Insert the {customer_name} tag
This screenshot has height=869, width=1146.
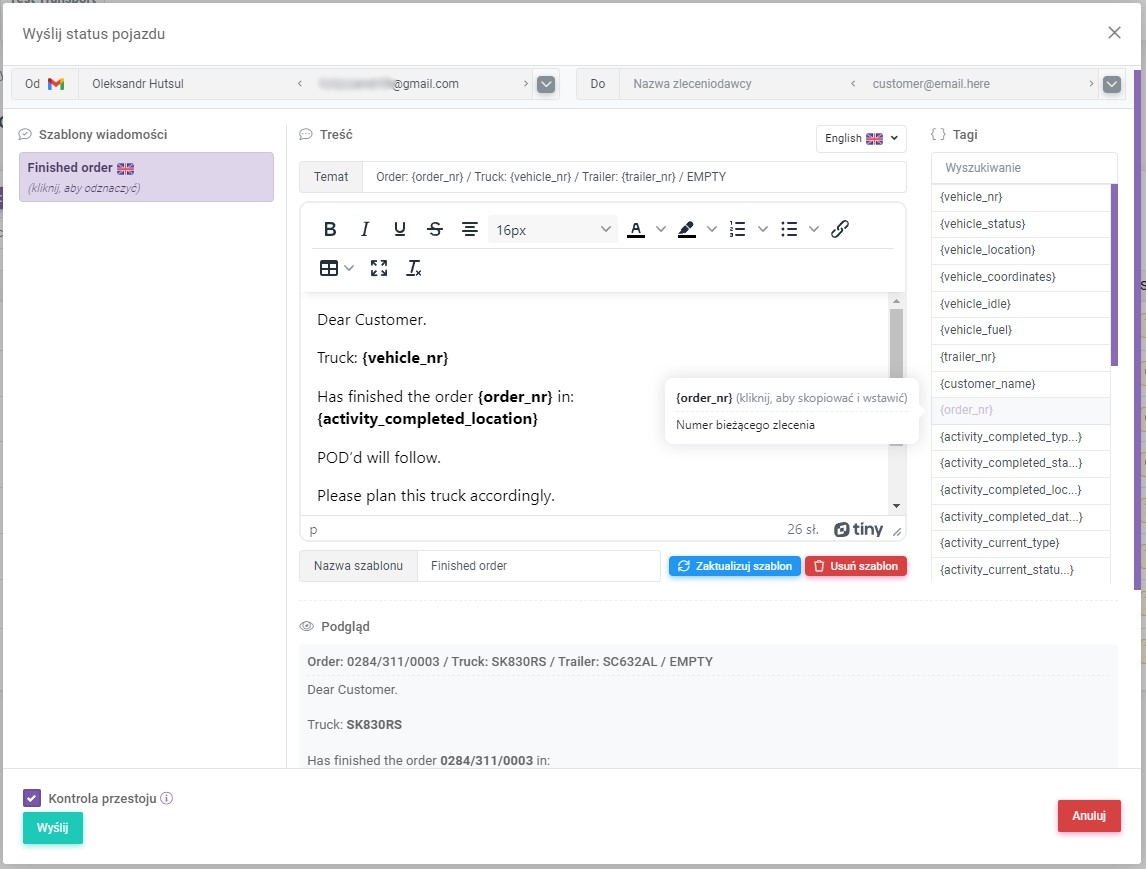click(x=1020, y=384)
